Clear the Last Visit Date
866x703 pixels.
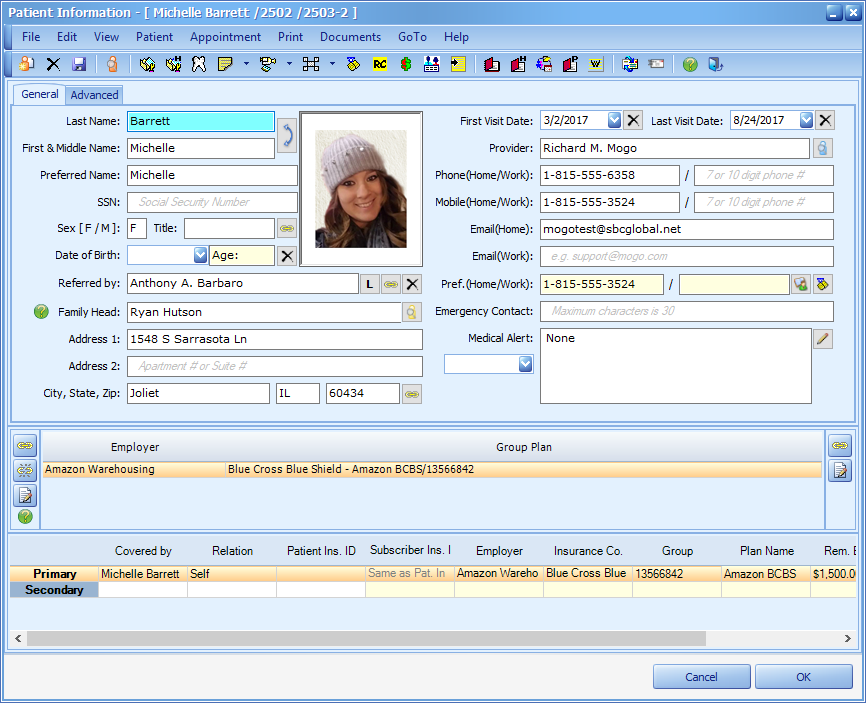click(825, 120)
